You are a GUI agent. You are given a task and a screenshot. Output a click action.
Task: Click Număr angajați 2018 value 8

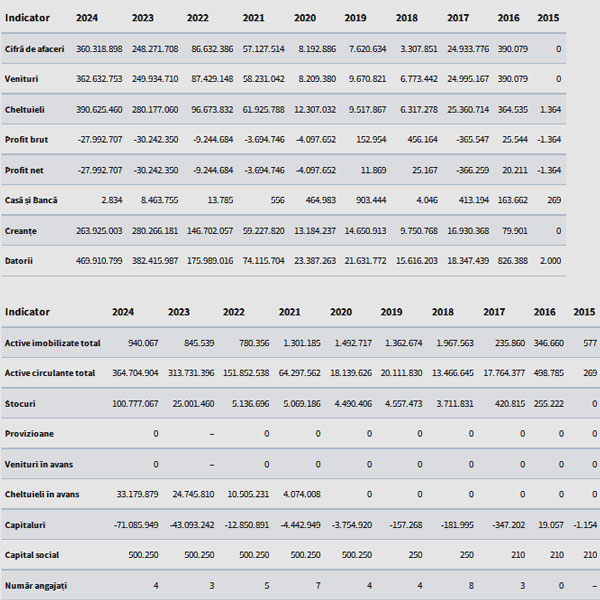471,586
